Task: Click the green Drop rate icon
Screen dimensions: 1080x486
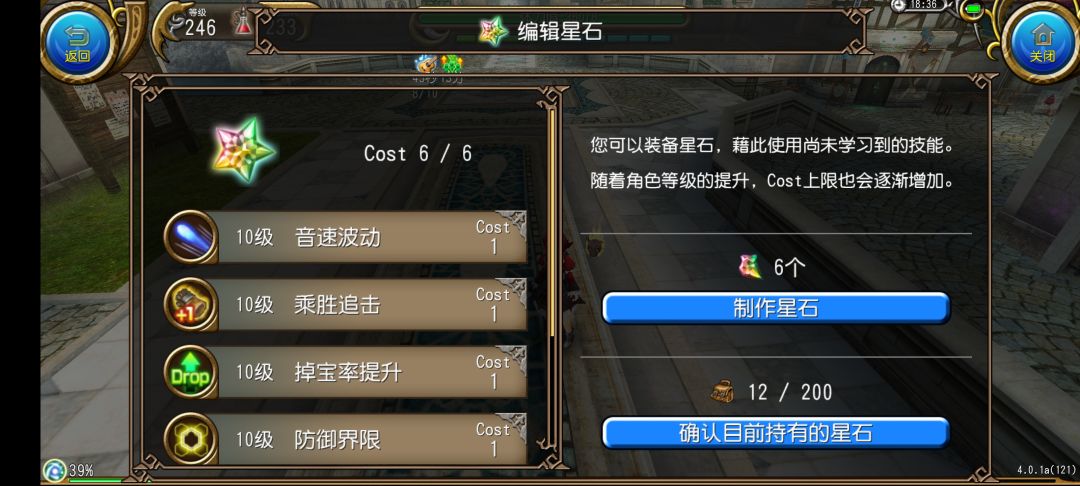Action: [x=191, y=372]
